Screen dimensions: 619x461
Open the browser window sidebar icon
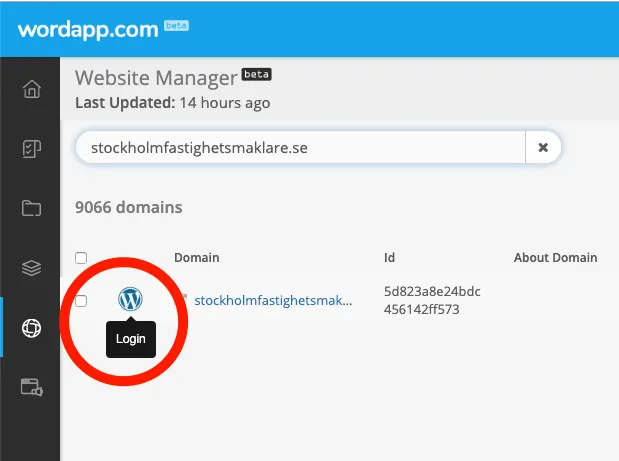32,387
